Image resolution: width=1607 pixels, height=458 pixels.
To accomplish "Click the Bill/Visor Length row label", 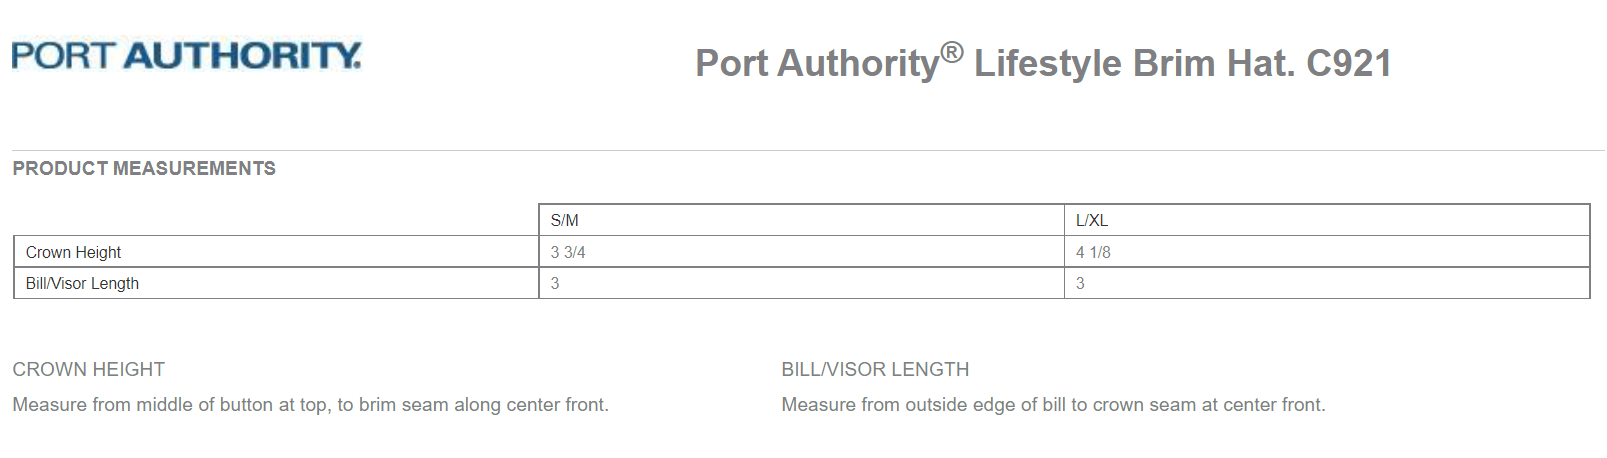I will pos(276,283).
